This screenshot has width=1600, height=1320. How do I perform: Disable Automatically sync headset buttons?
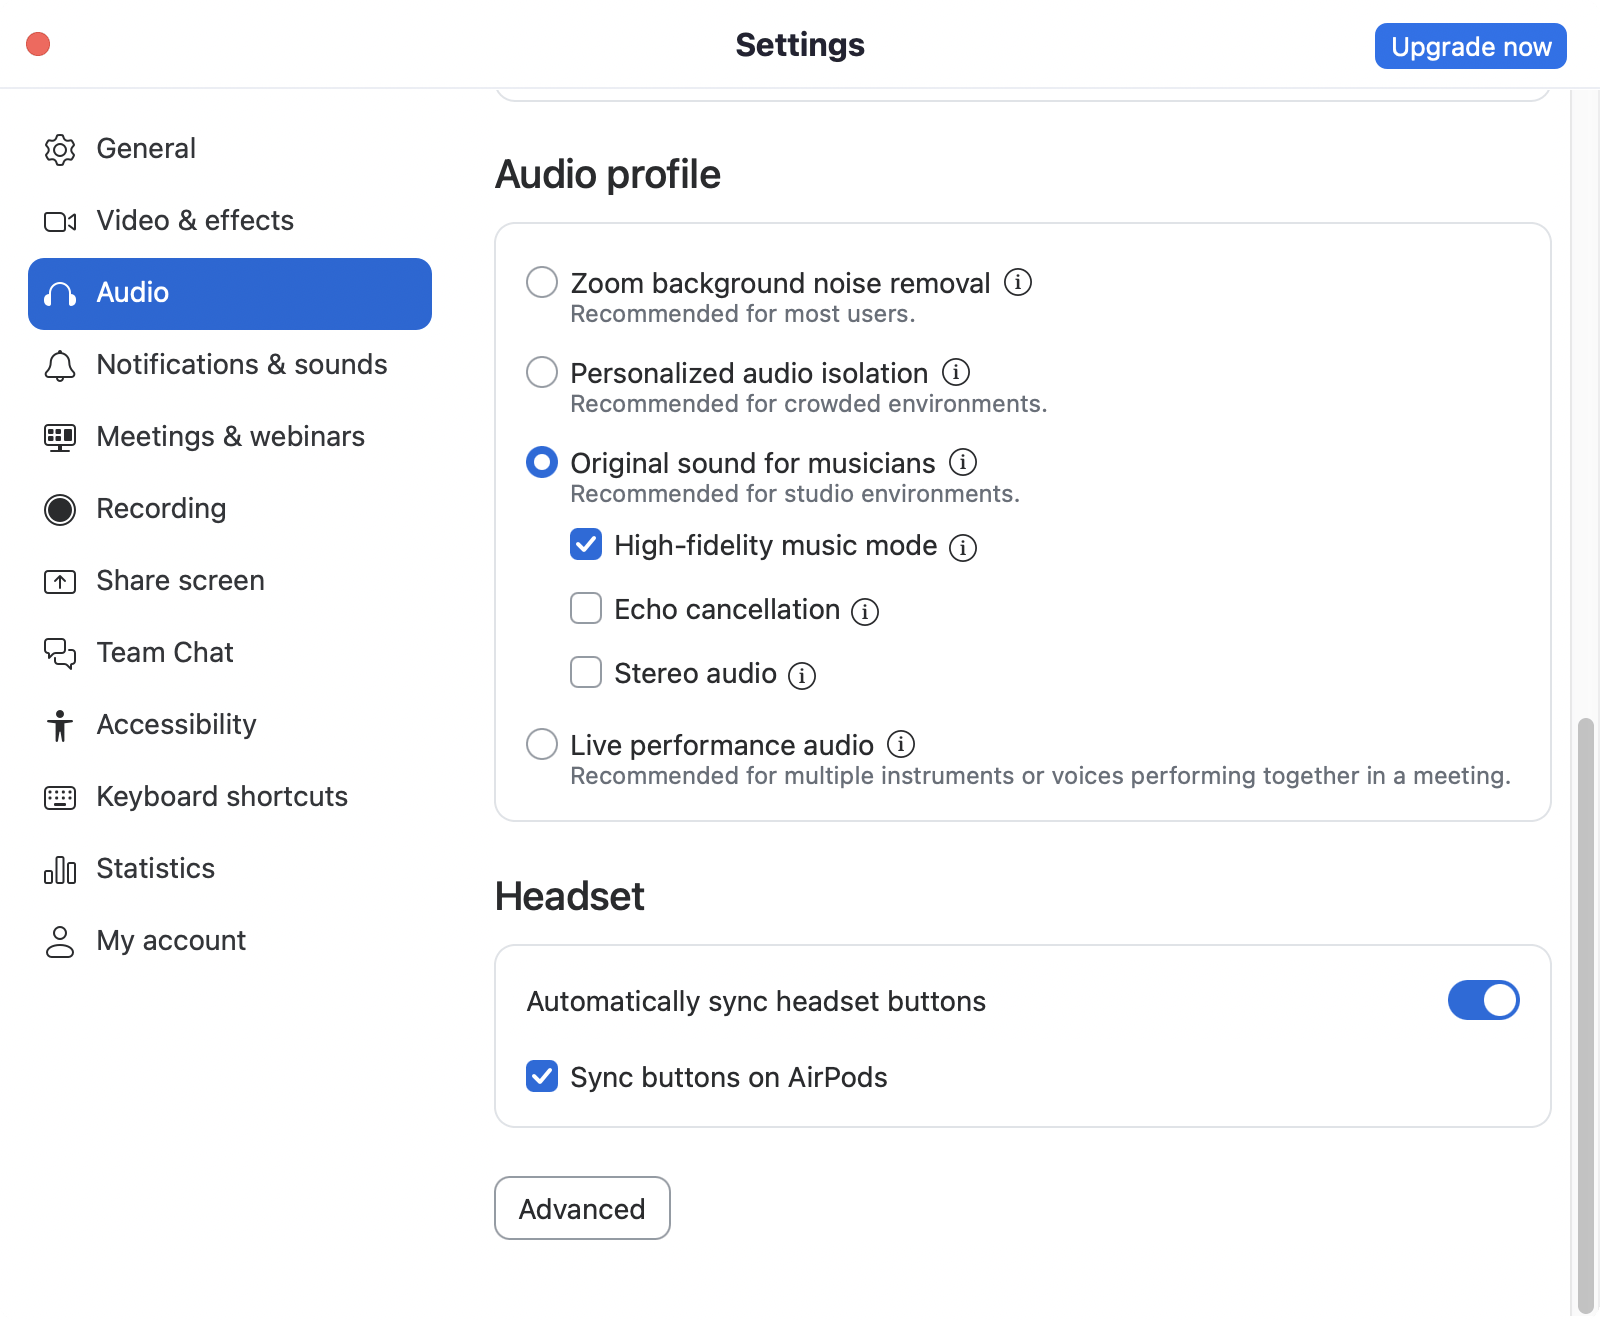1483,1000
